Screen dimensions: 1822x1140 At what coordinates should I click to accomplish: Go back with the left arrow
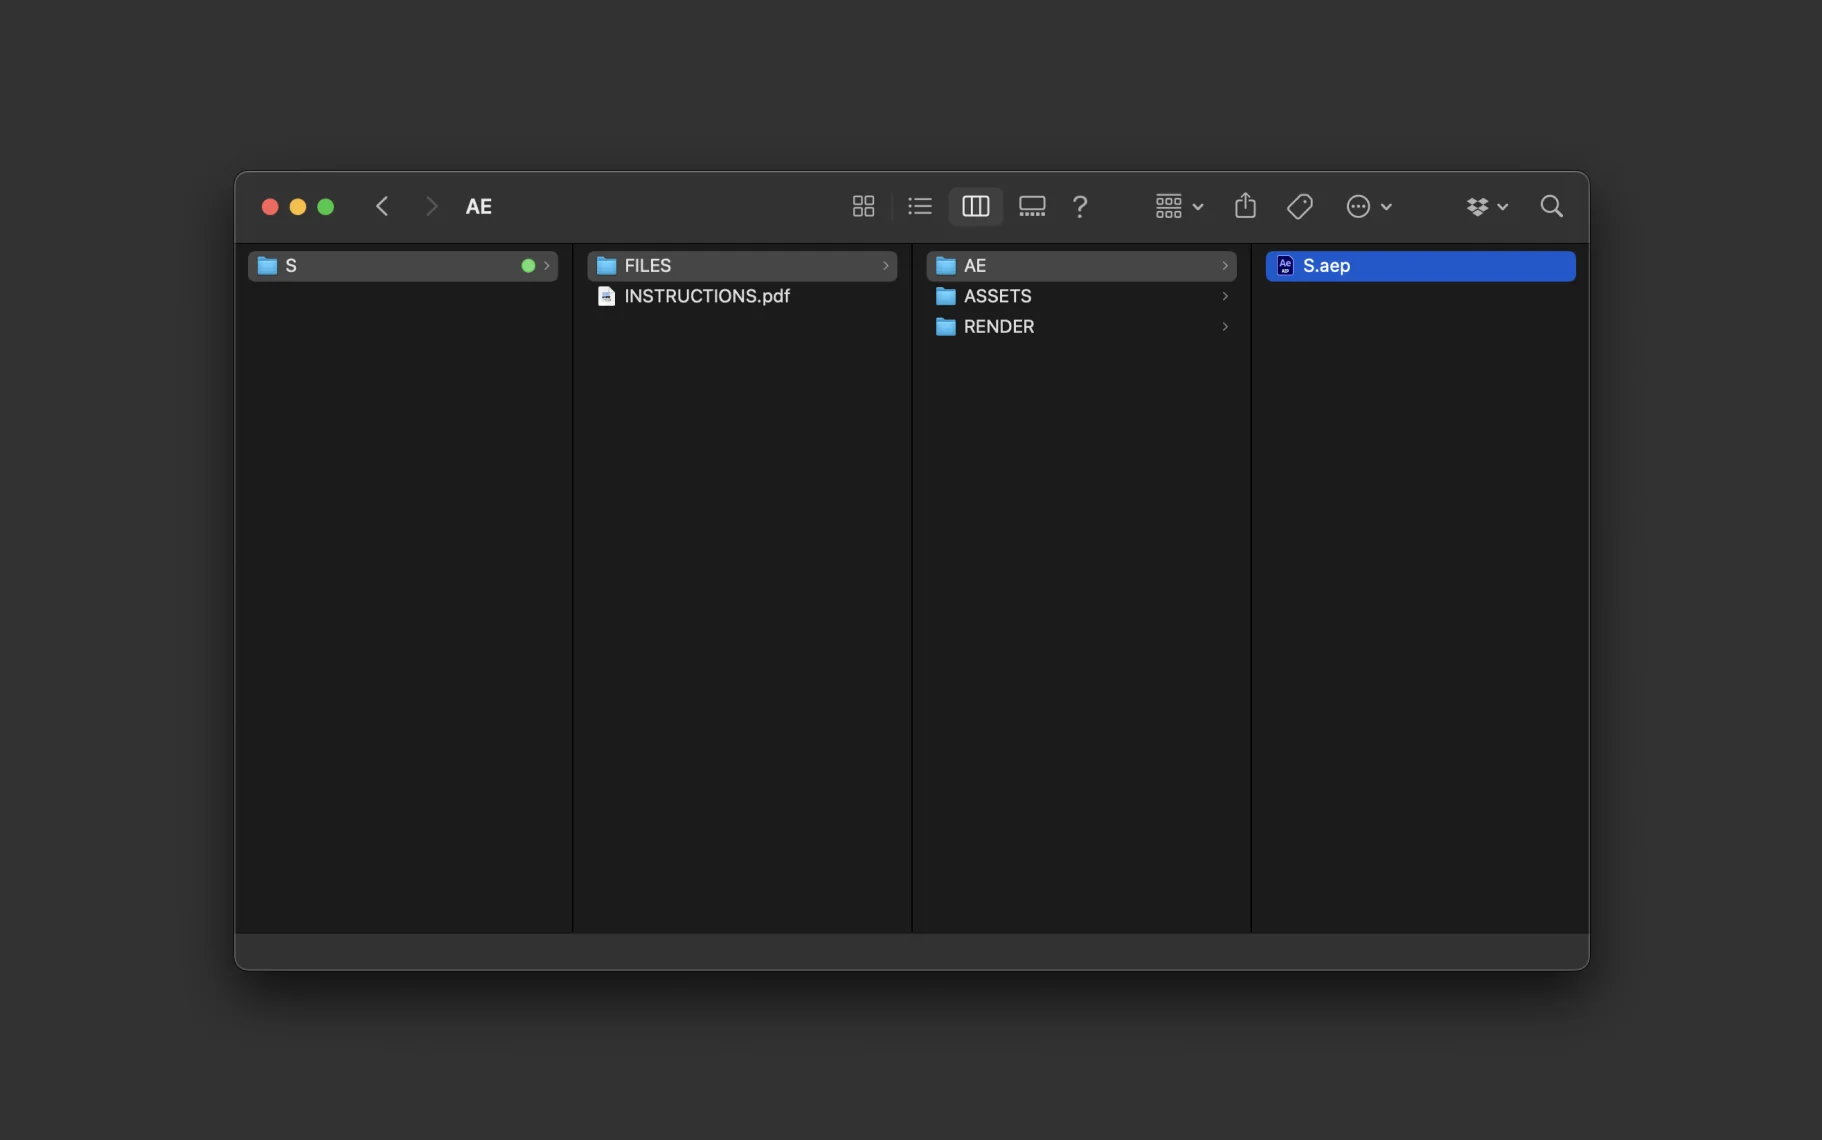[382, 206]
